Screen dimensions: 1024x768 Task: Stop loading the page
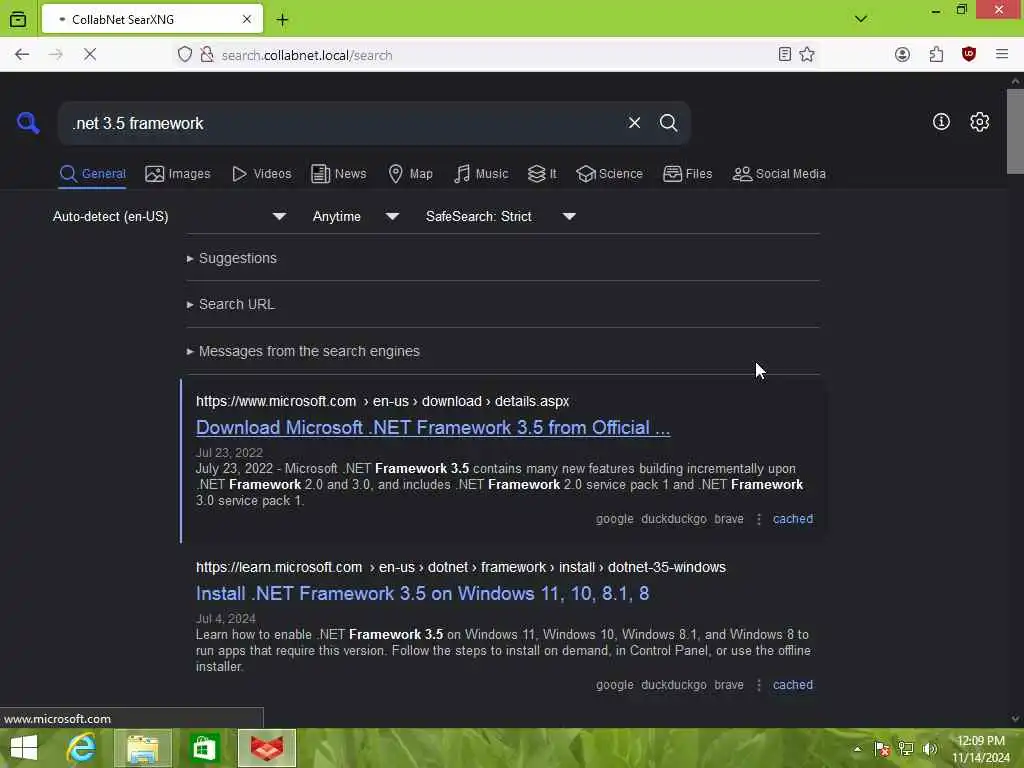pyautogui.click(x=90, y=55)
